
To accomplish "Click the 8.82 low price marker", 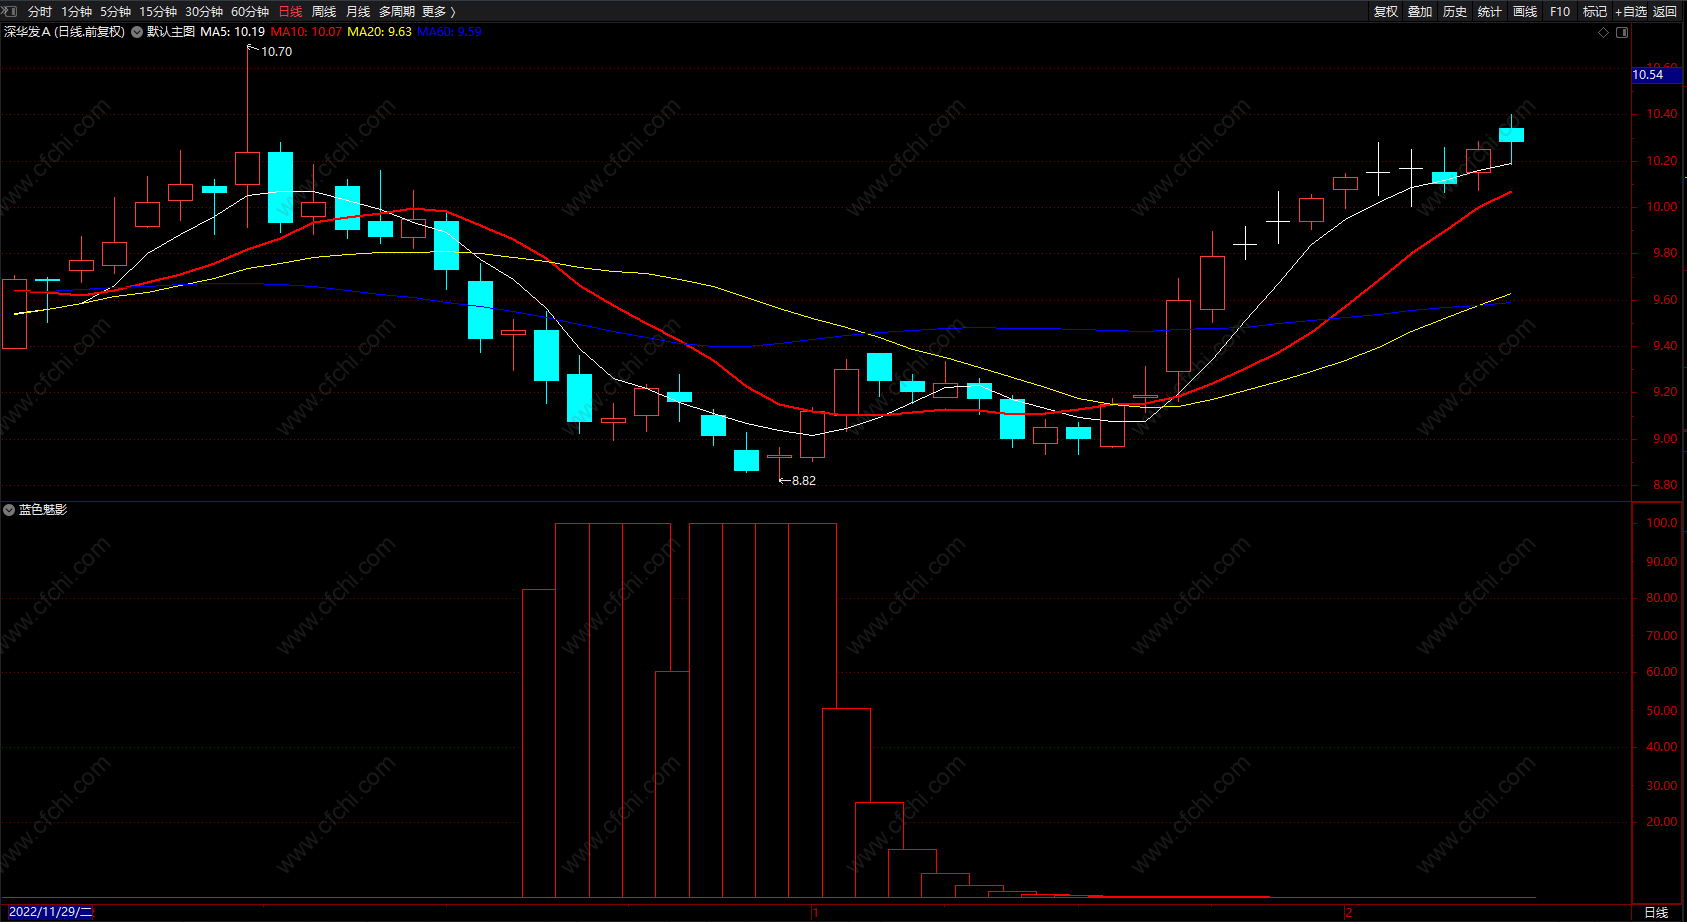I will [804, 481].
